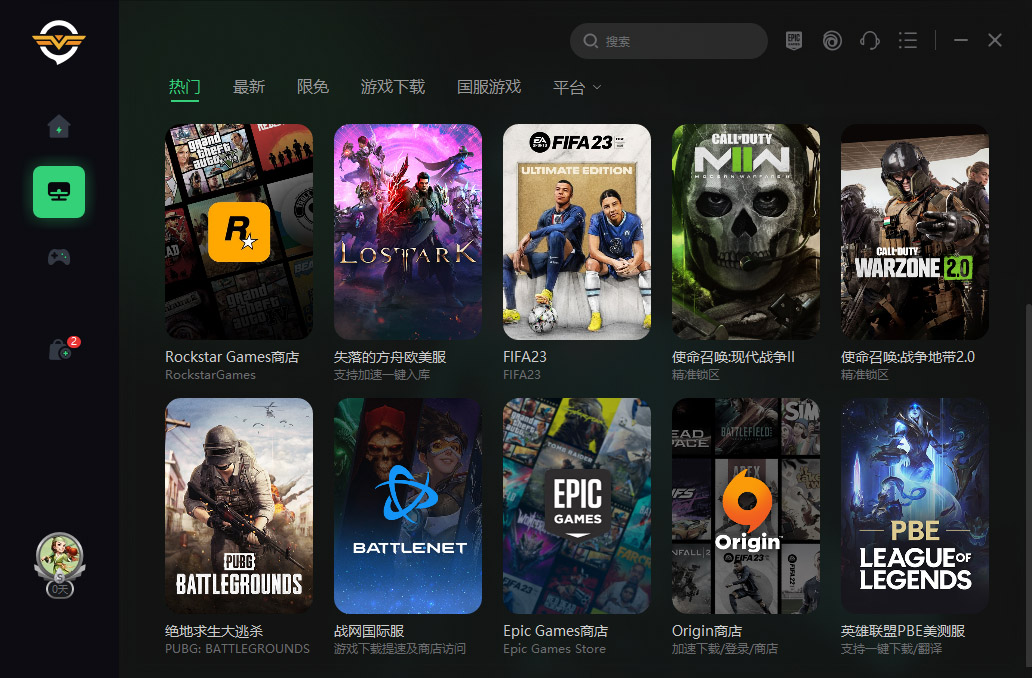This screenshot has height=678, width=1032.
Task: Click the 使命召唤:战争地带2.0 title
Action: (x=908, y=357)
